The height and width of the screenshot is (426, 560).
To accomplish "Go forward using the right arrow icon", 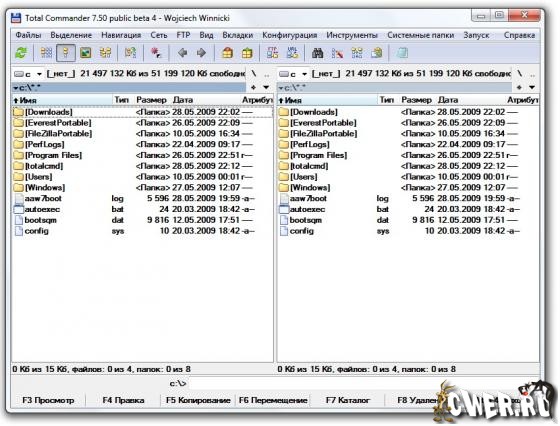I will (201, 53).
